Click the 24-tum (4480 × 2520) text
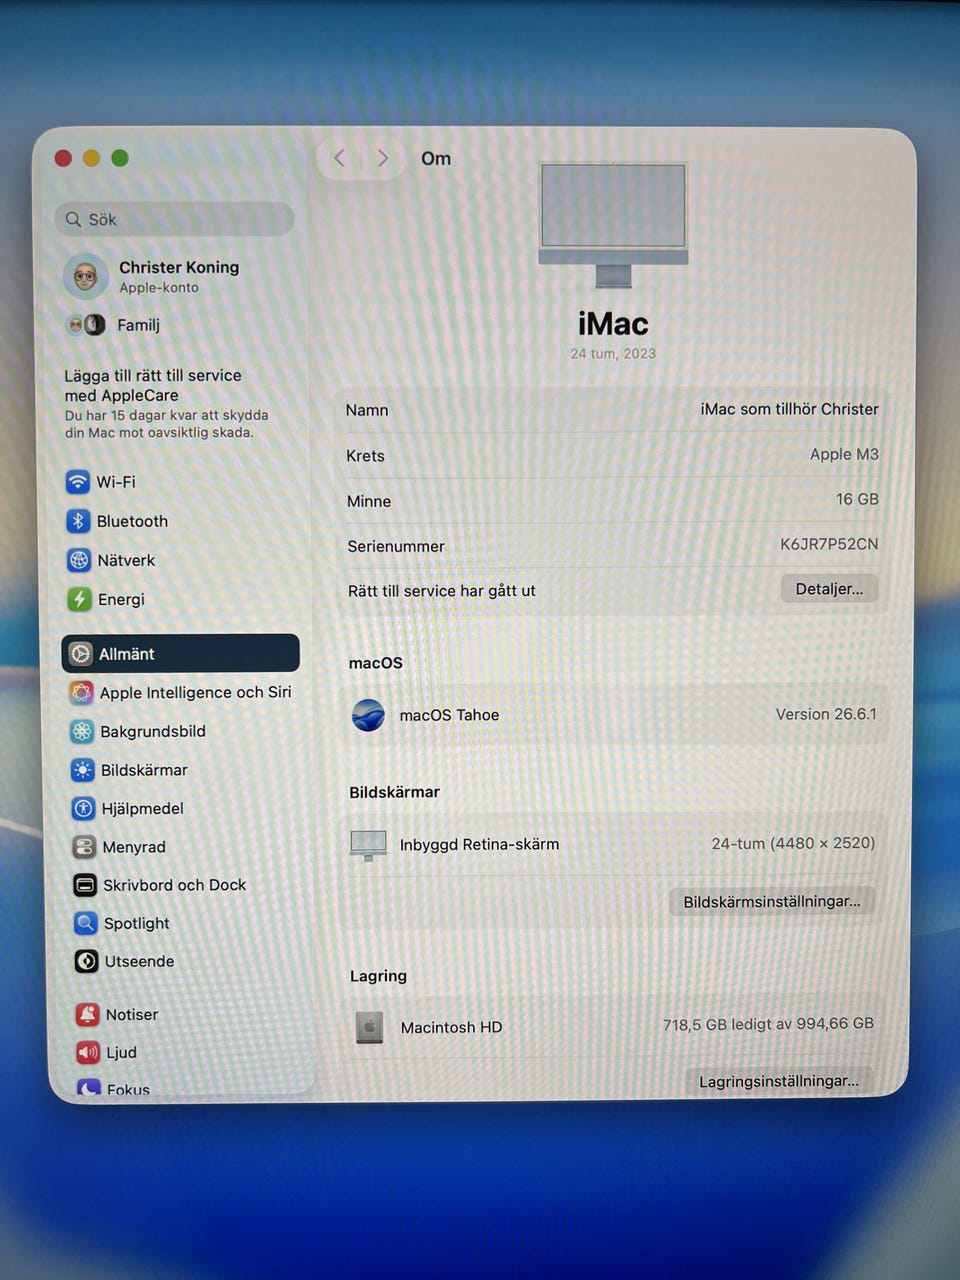960x1280 pixels. click(x=793, y=843)
